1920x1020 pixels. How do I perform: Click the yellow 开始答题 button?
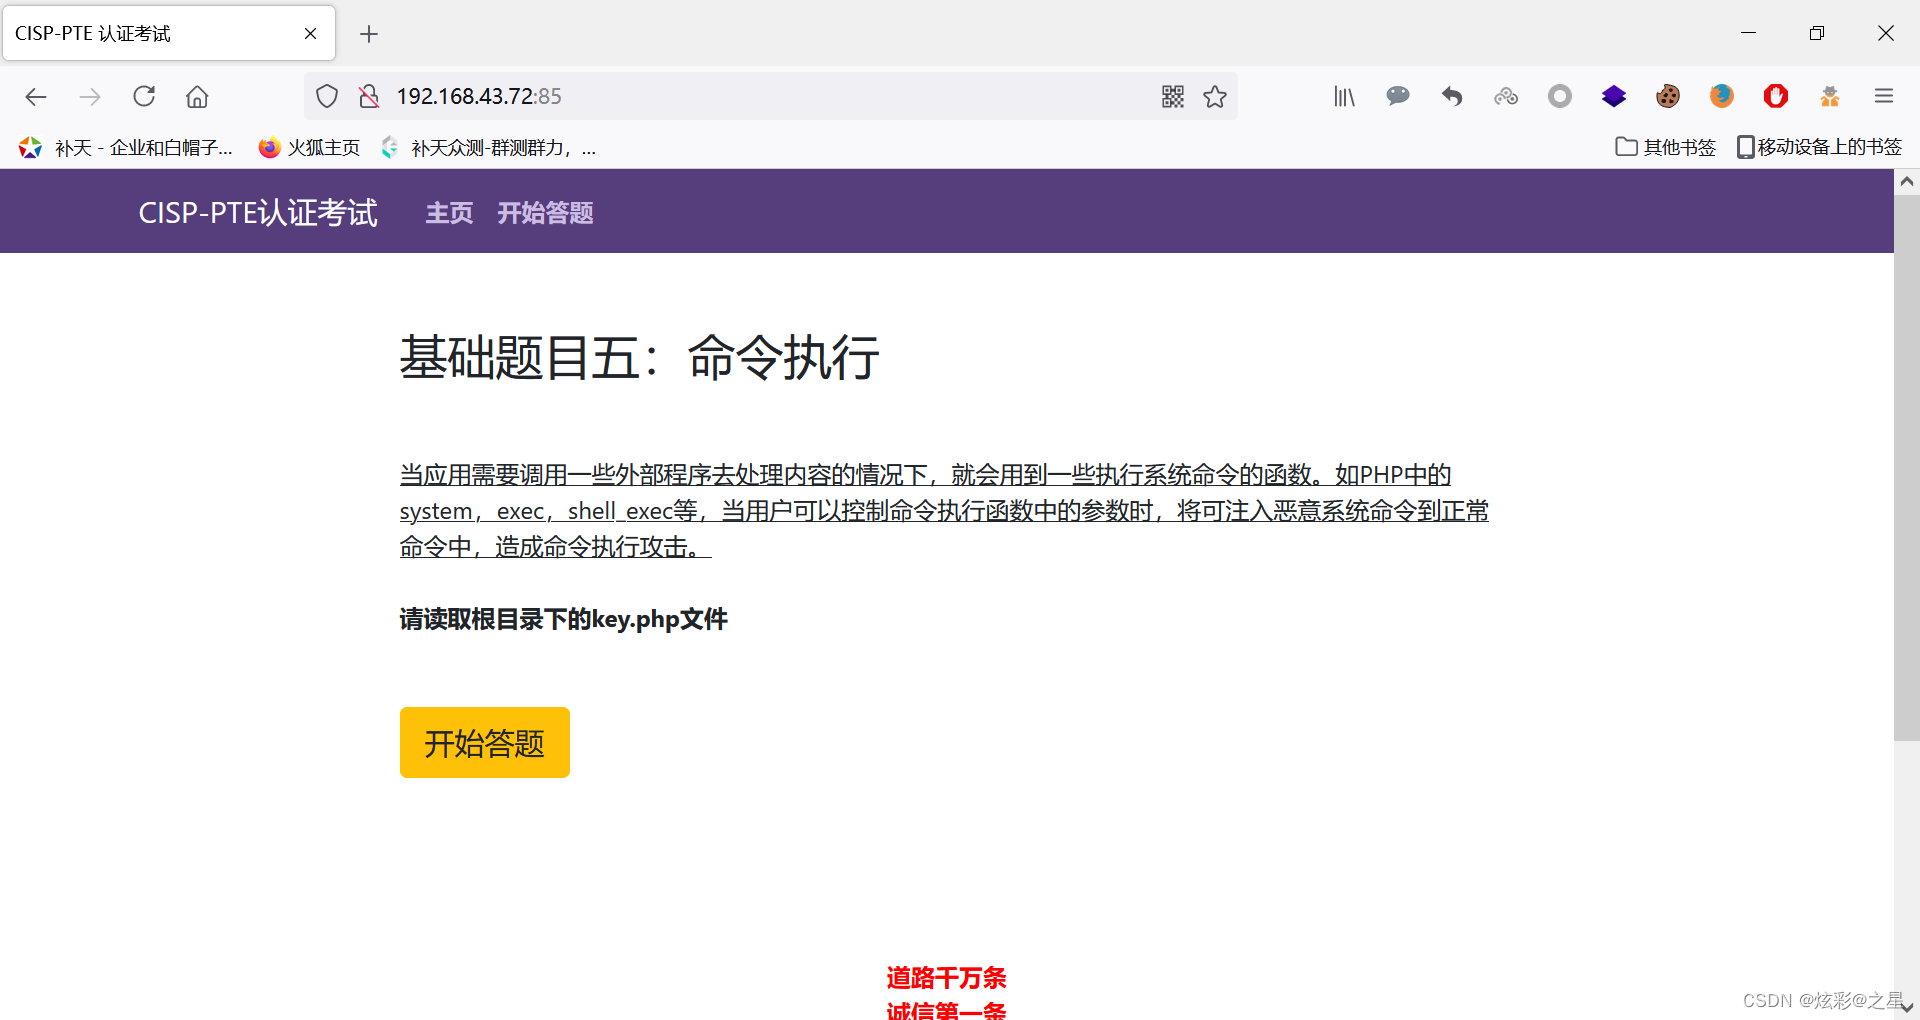click(x=485, y=742)
